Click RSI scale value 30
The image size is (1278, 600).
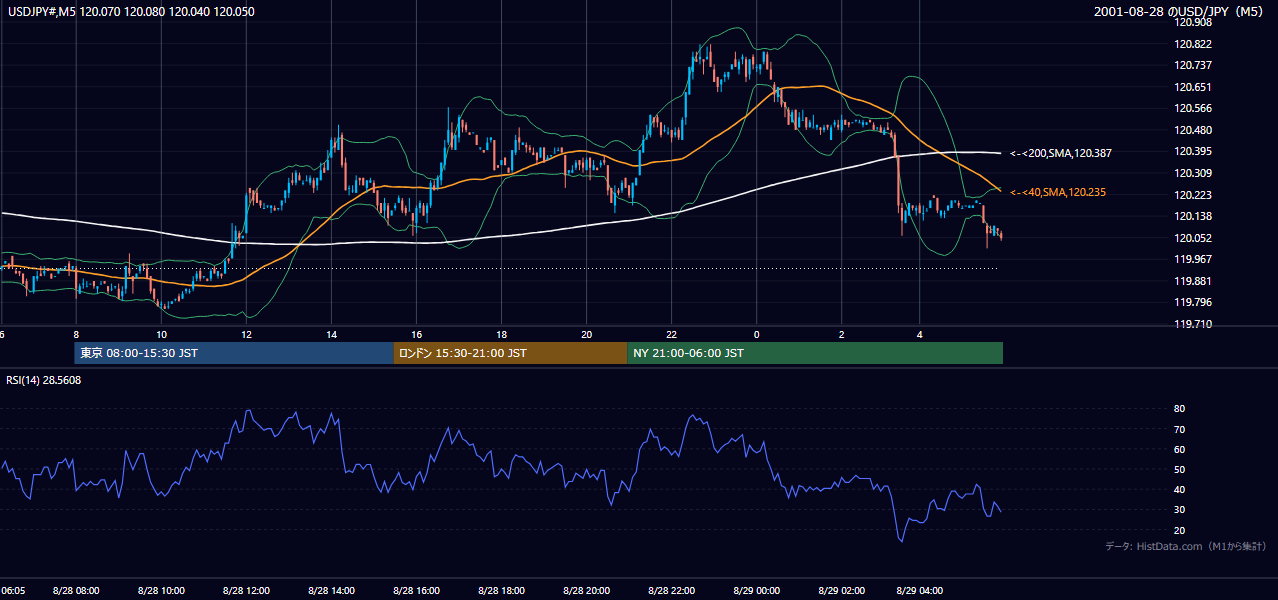[1180, 510]
